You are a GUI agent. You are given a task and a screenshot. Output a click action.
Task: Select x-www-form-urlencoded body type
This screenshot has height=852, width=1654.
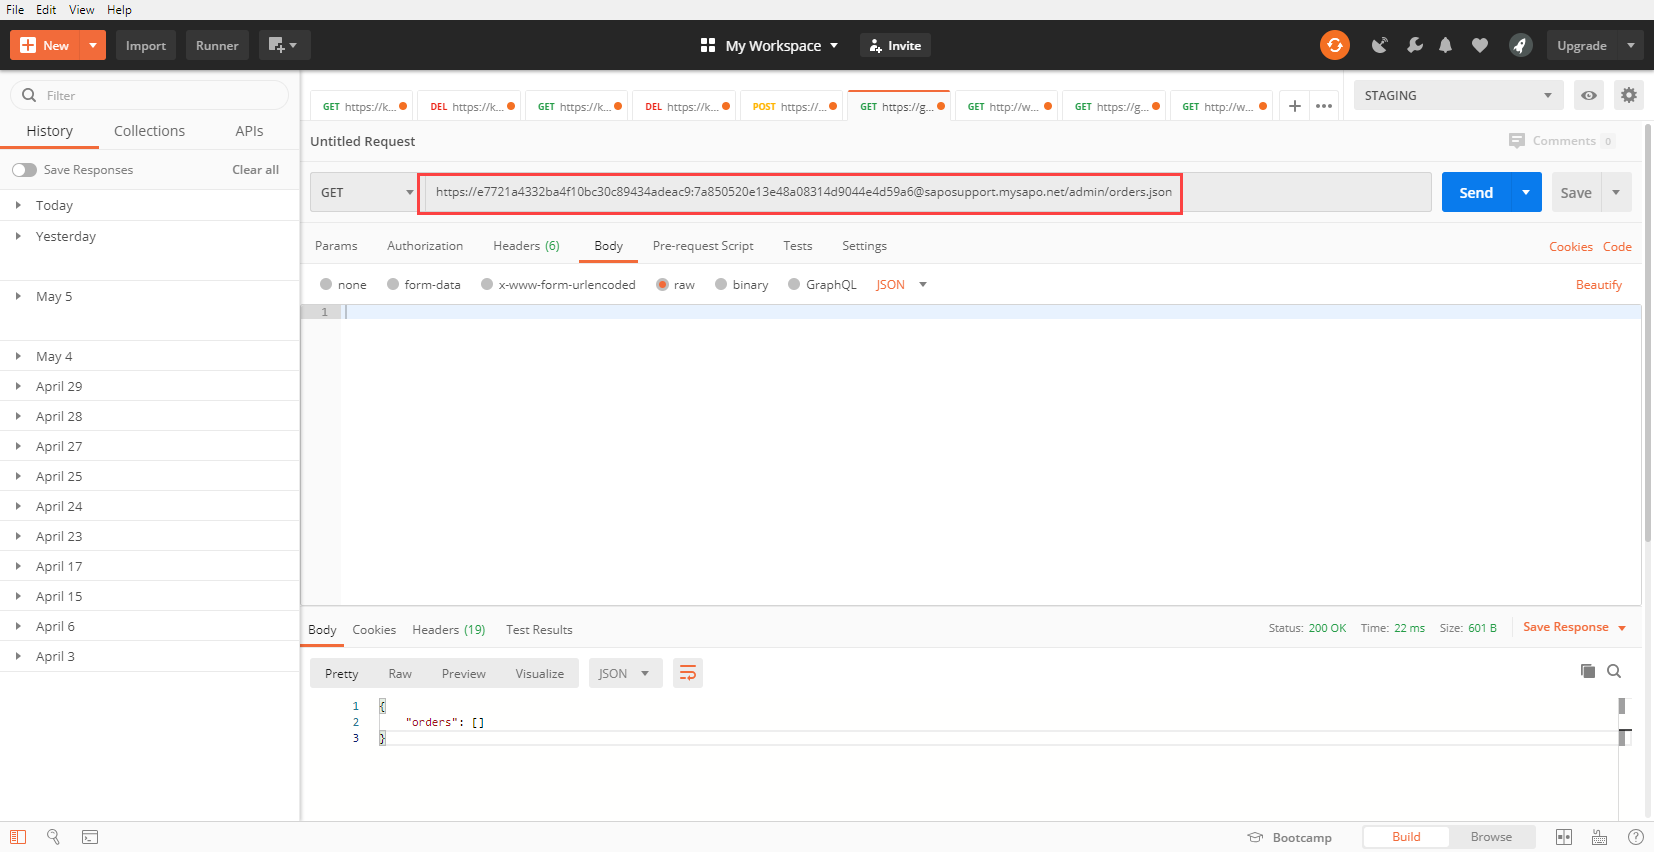[487, 284]
